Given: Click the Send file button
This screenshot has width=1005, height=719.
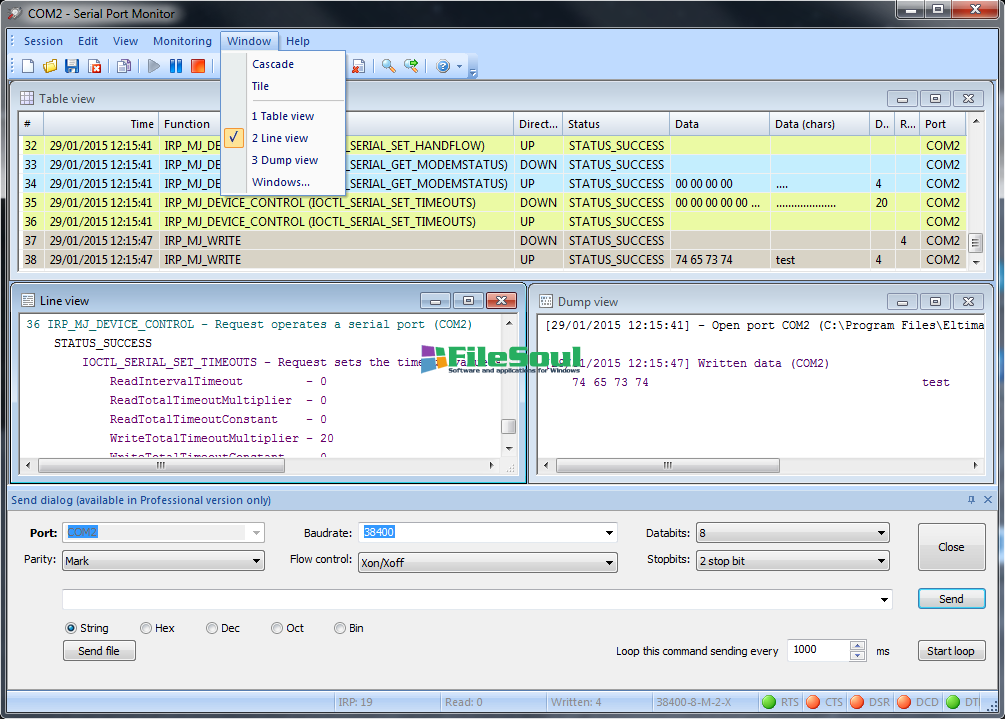Looking at the screenshot, I should tap(99, 651).
